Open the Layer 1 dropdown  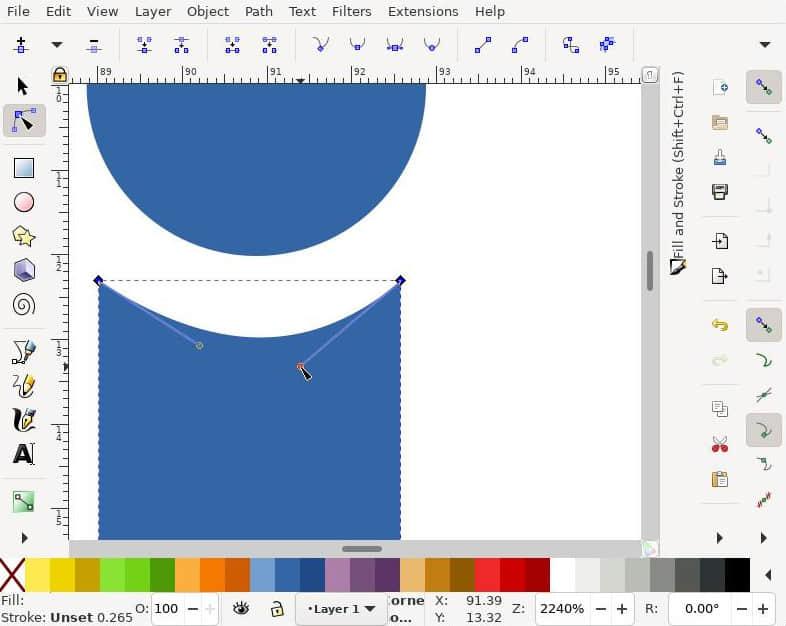tap(341, 608)
